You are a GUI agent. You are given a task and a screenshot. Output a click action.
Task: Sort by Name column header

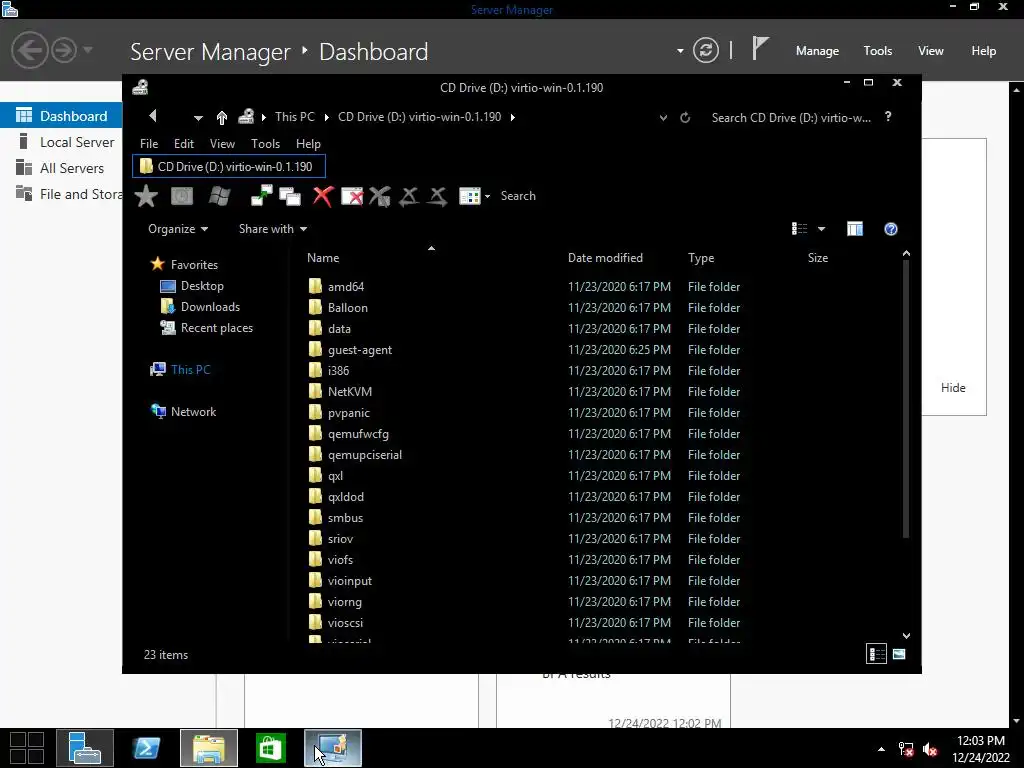click(x=323, y=258)
